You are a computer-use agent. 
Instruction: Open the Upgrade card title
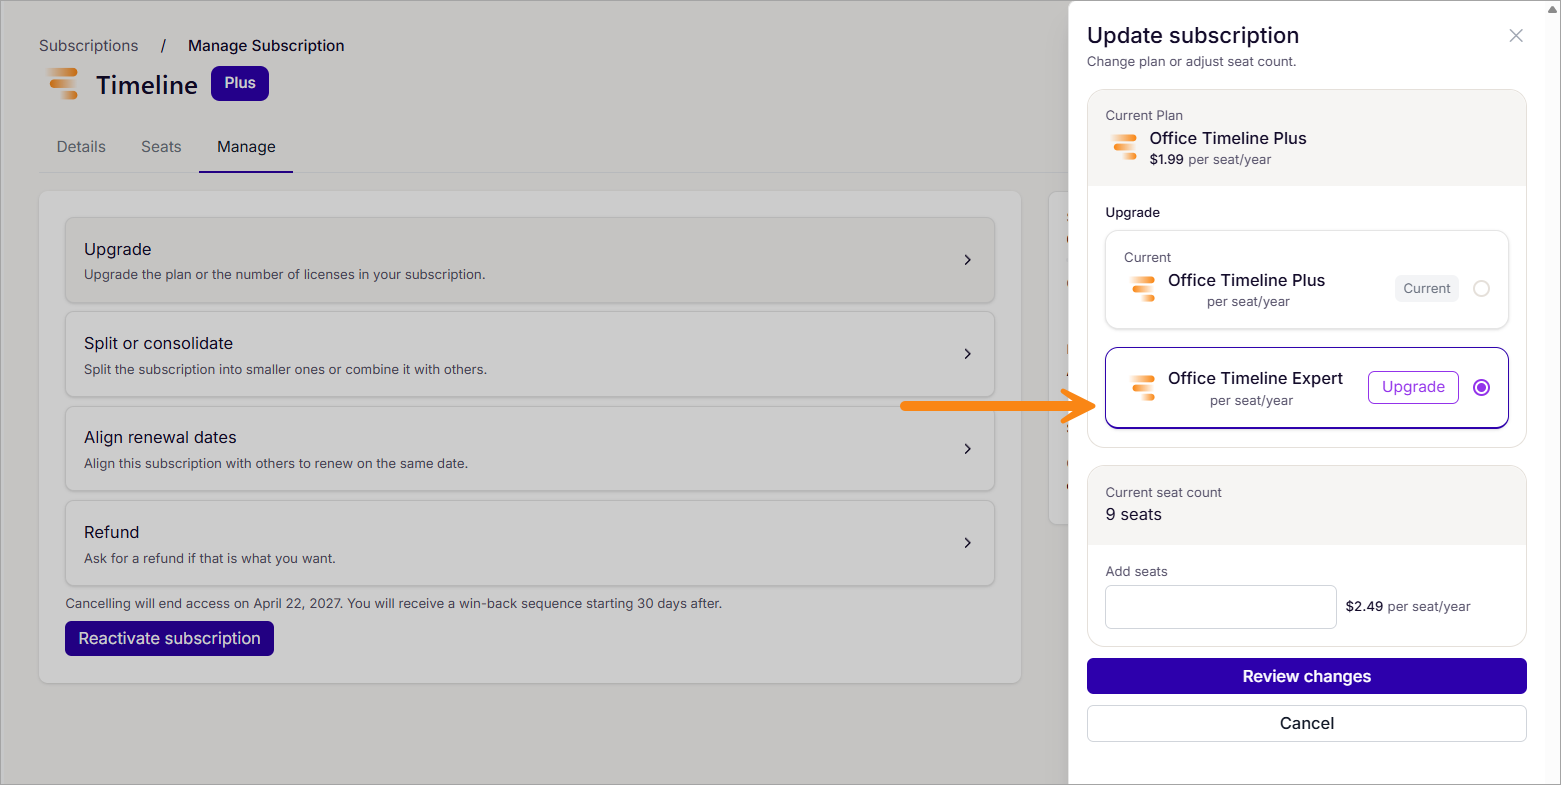pos(118,249)
